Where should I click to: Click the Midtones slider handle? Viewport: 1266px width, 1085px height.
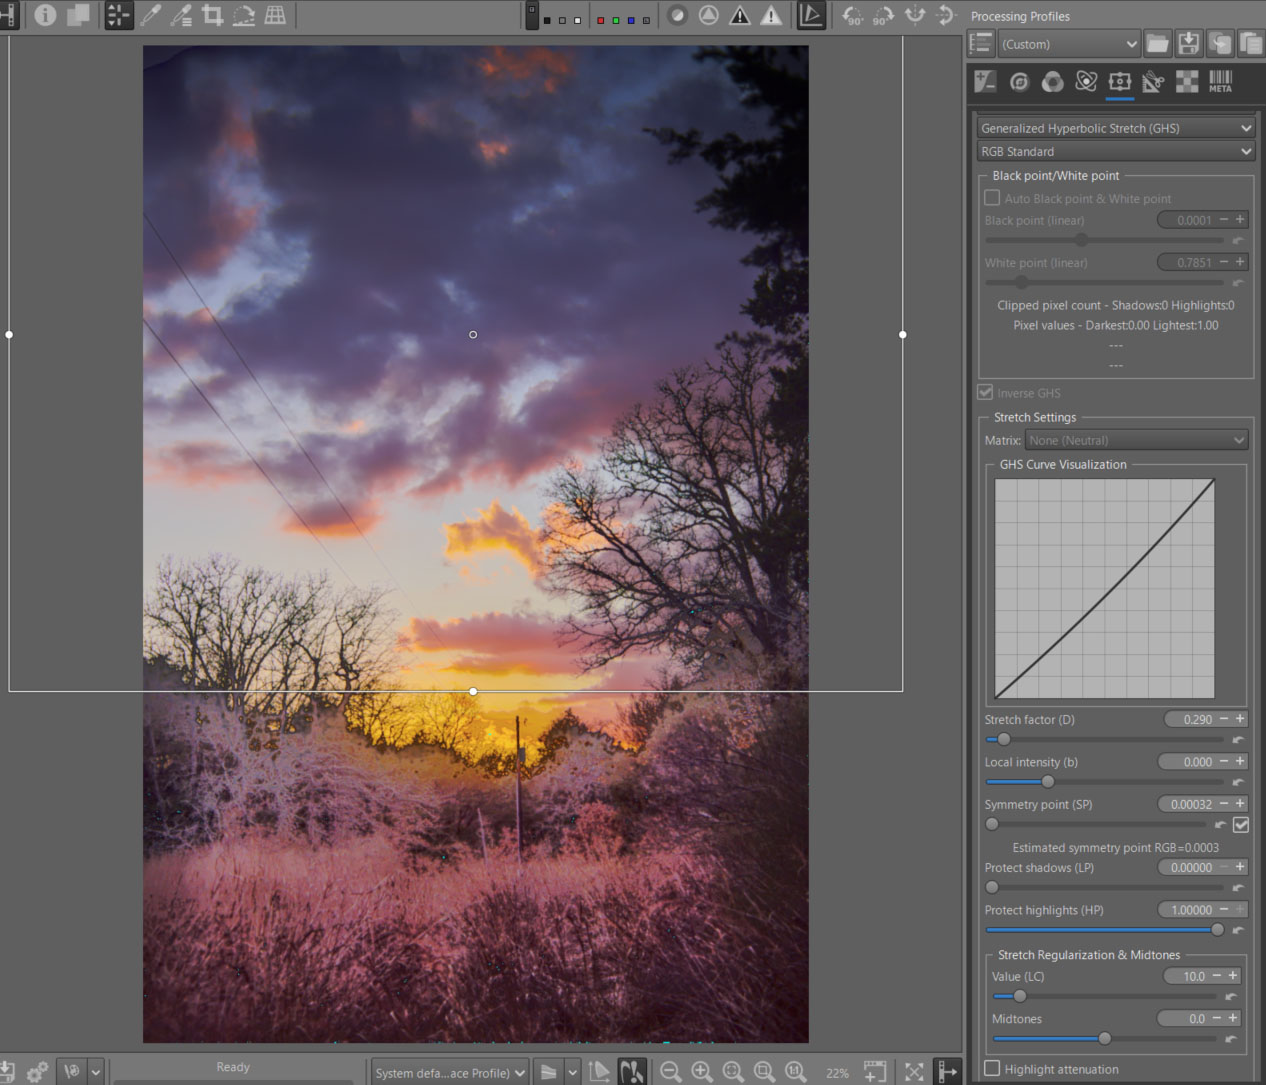pyautogui.click(x=1104, y=1038)
